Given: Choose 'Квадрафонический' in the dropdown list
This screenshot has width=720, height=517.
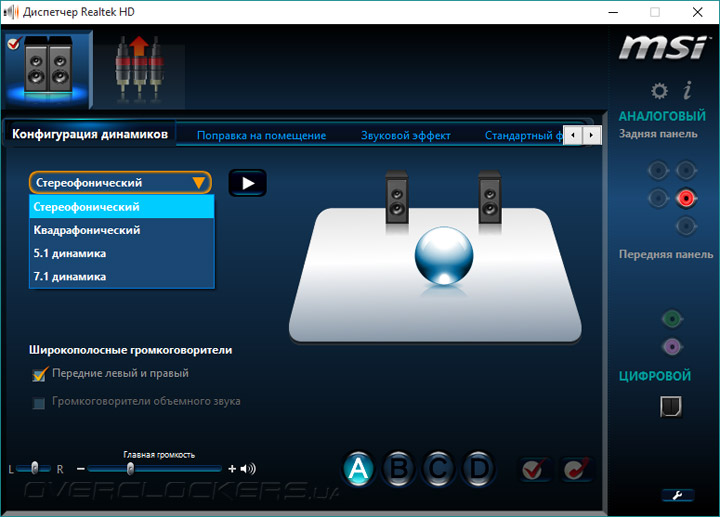Looking at the screenshot, I should [122, 230].
